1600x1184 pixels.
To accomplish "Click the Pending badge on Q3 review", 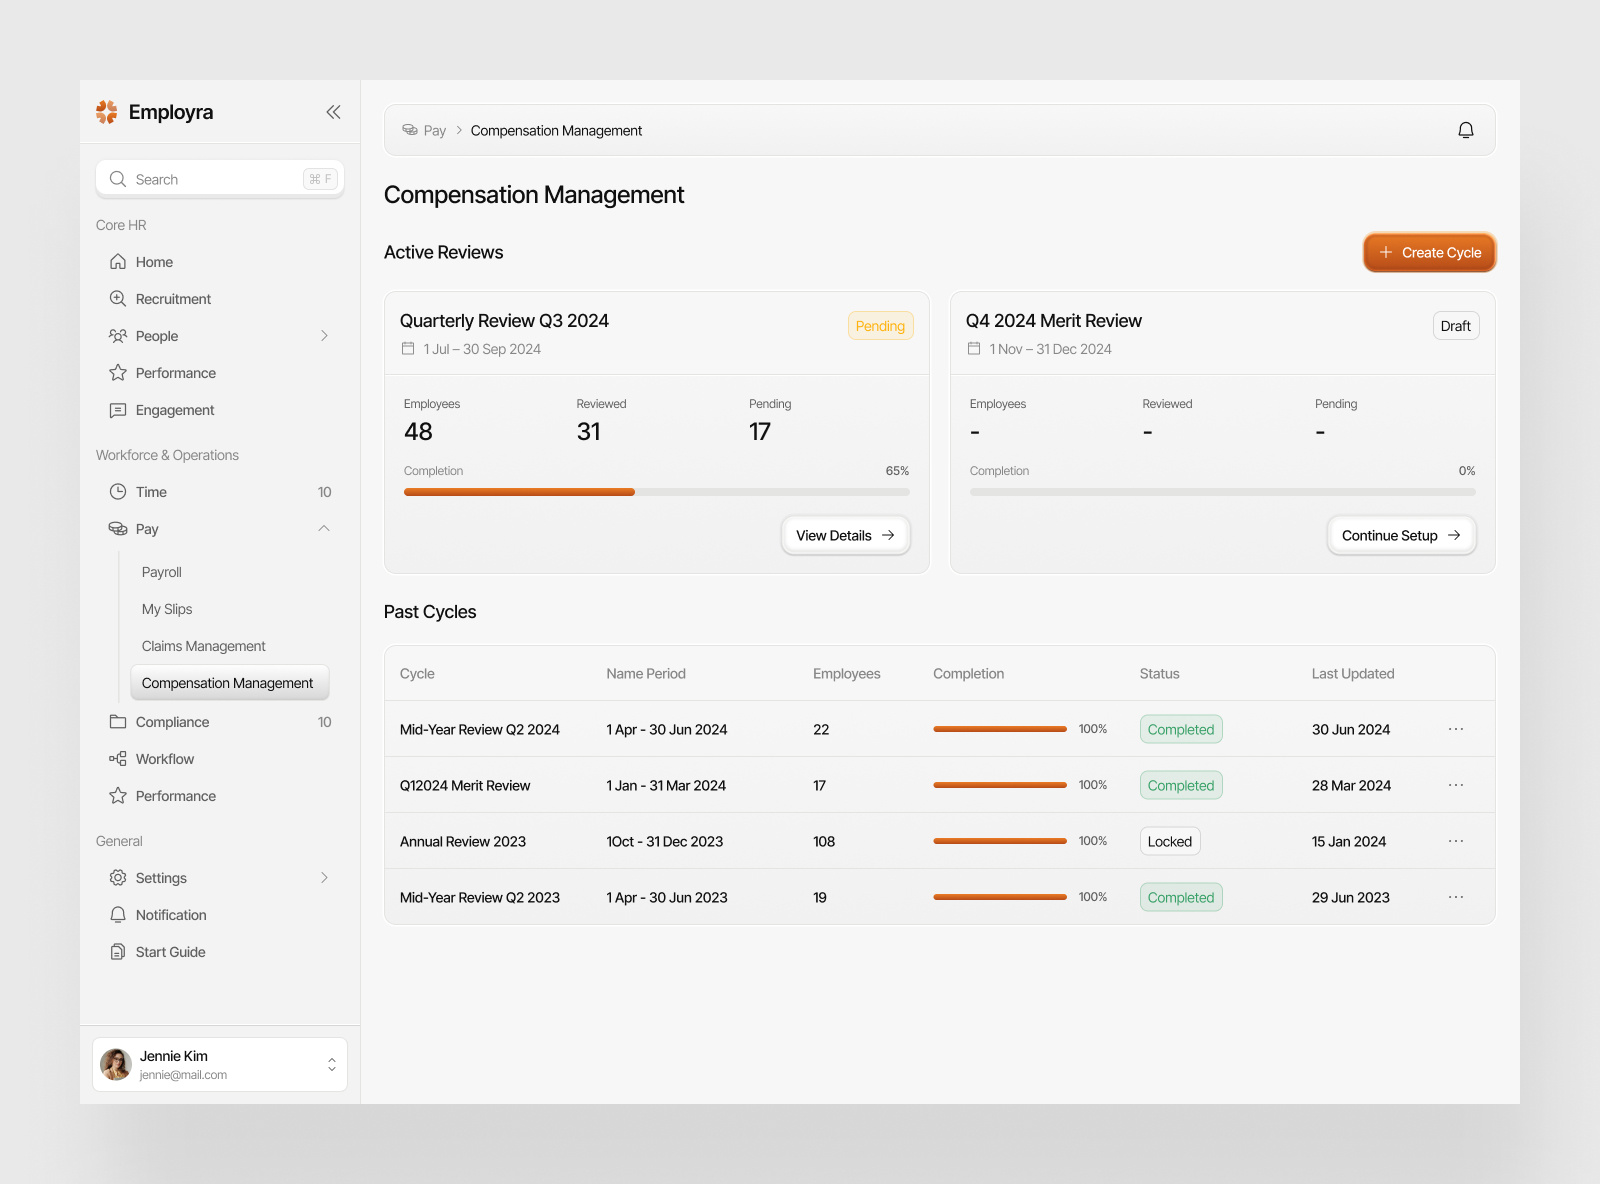I will coord(880,326).
